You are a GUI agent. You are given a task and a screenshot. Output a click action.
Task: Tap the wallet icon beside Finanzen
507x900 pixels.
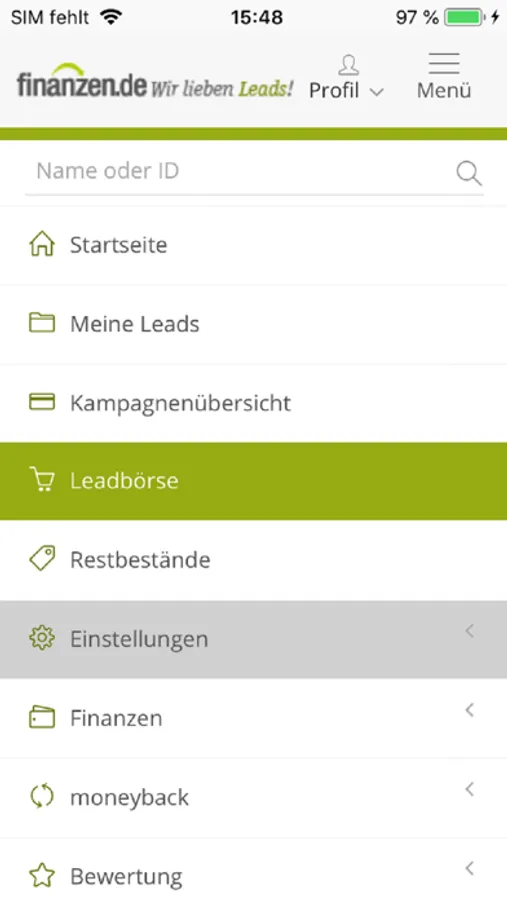pyautogui.click(x=42, y=717)
